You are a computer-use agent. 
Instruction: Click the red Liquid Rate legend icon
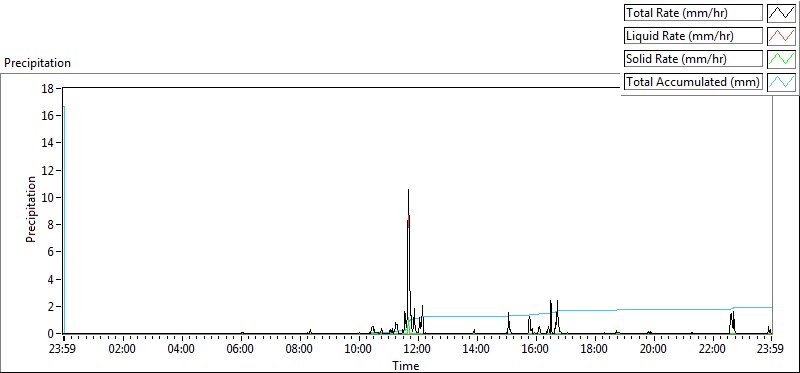tap(781, 36)
